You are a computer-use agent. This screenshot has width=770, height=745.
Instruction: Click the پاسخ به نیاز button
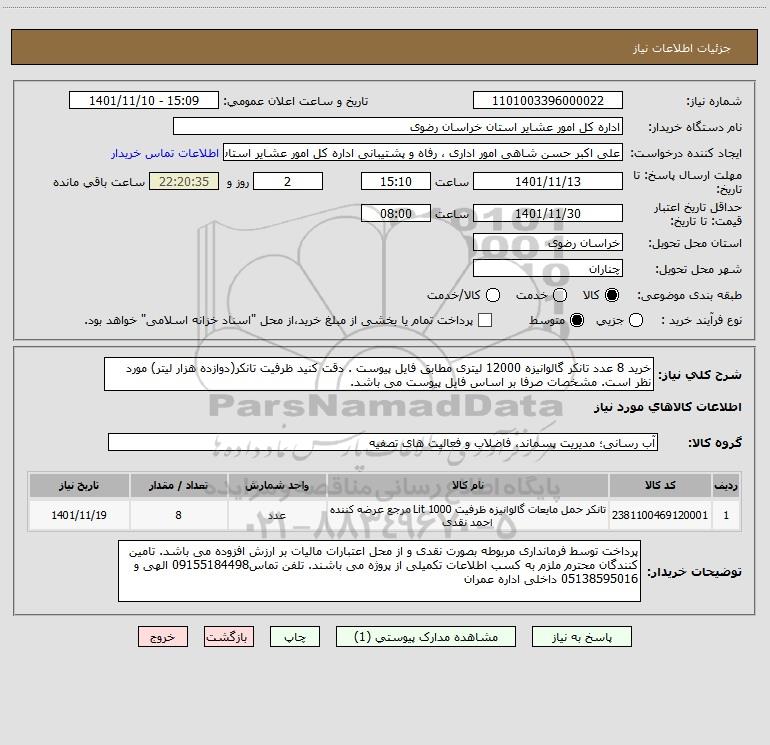tap(582, 636)
